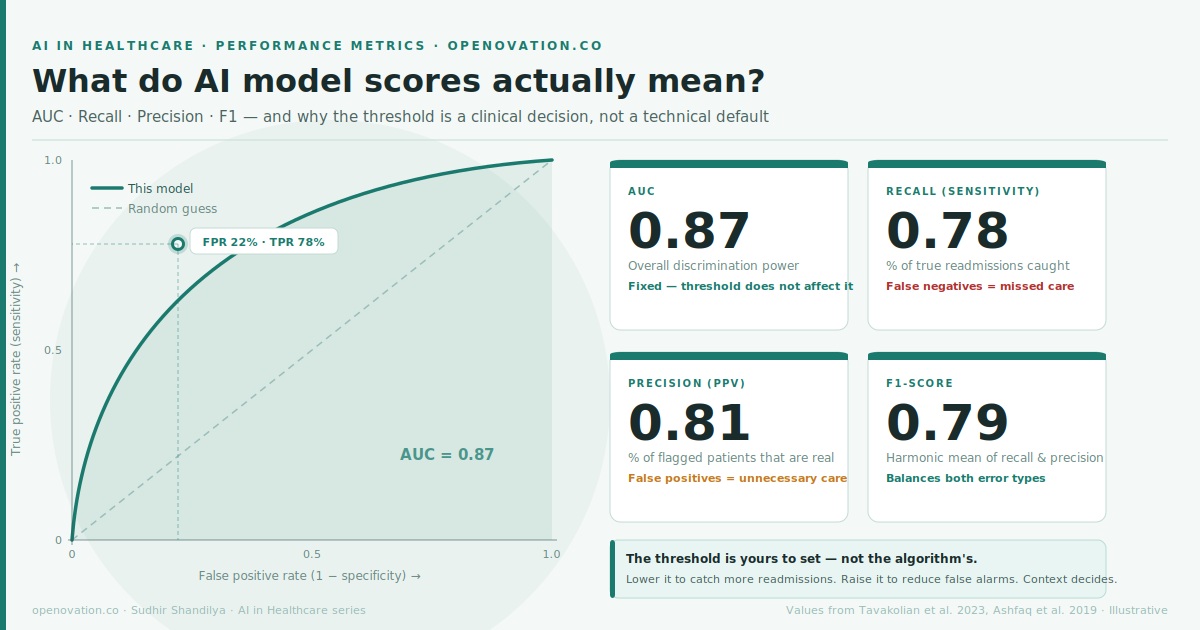Image resolution: width=1200 pixels, height=630 pixels.
Task: Click the Precision (PPV) 0.81 value
Action: click(x=689, y=423)
